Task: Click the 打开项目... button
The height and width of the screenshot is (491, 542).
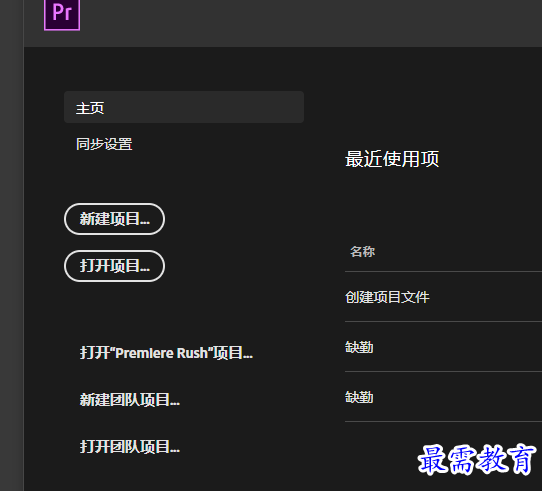Action: coord(114,266)
